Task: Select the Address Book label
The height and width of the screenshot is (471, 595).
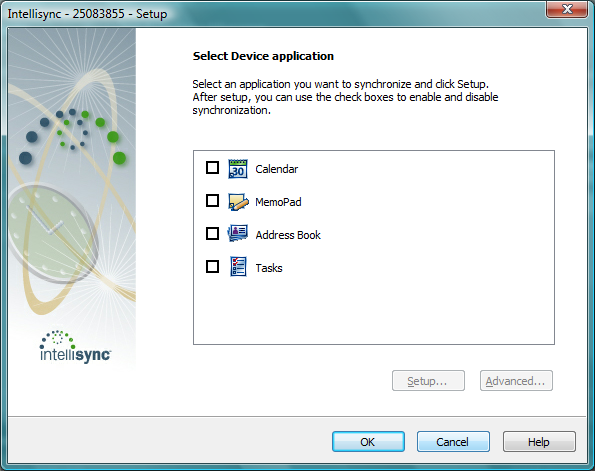Action: coord(288,235)
